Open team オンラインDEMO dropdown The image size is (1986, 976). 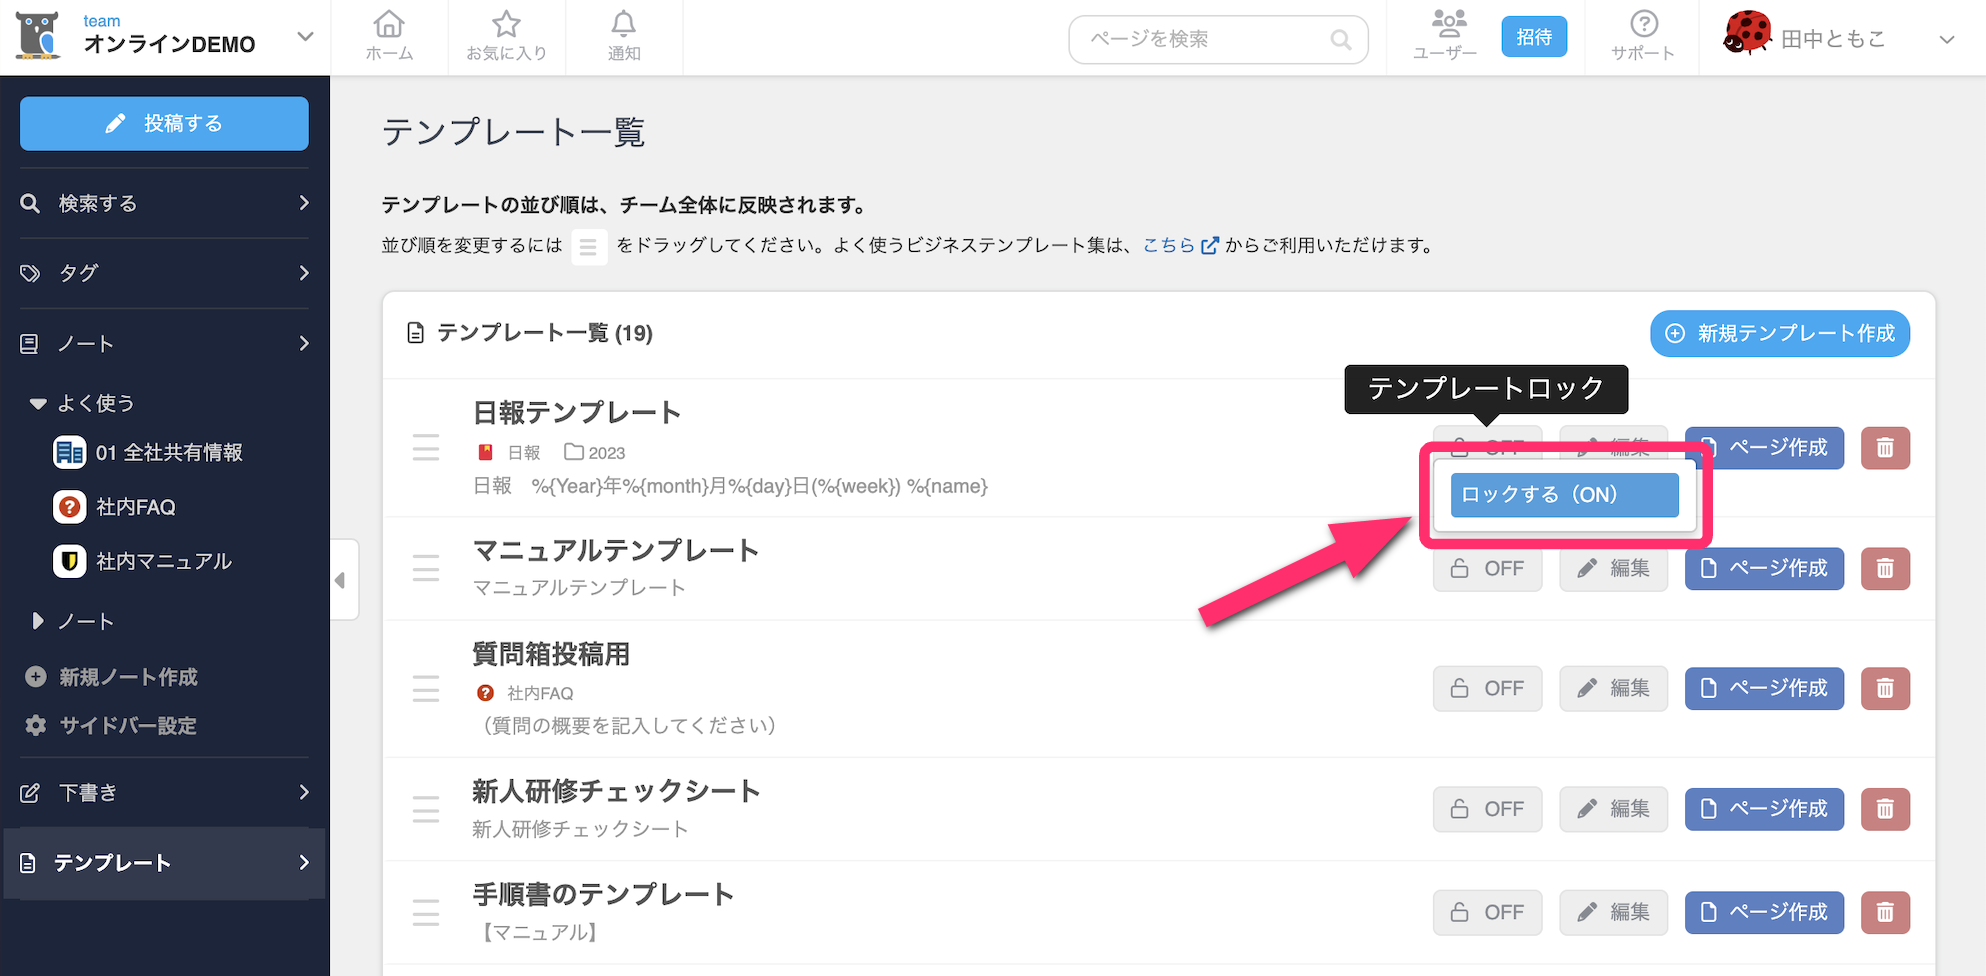click(305, 37)
